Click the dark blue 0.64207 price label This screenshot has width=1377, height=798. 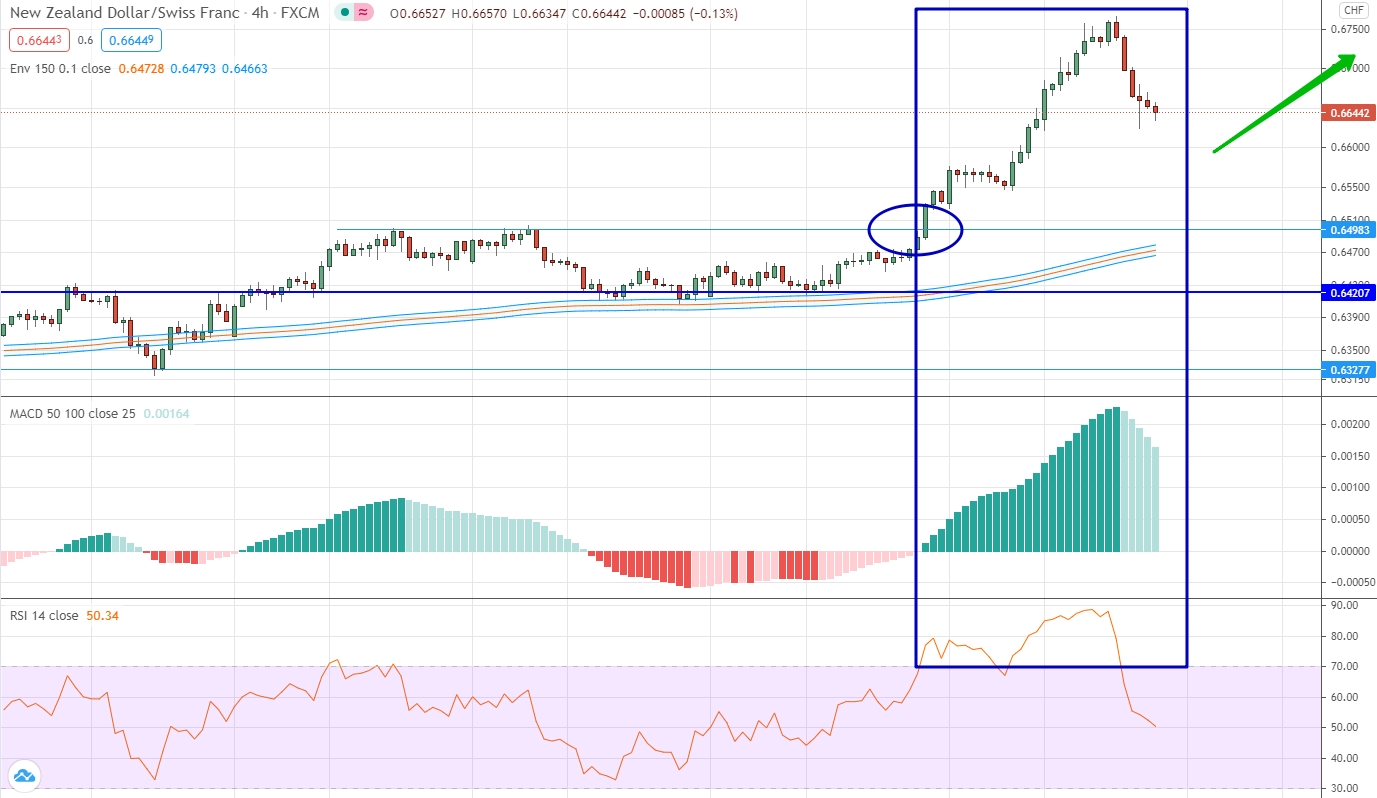(1347, 292)
